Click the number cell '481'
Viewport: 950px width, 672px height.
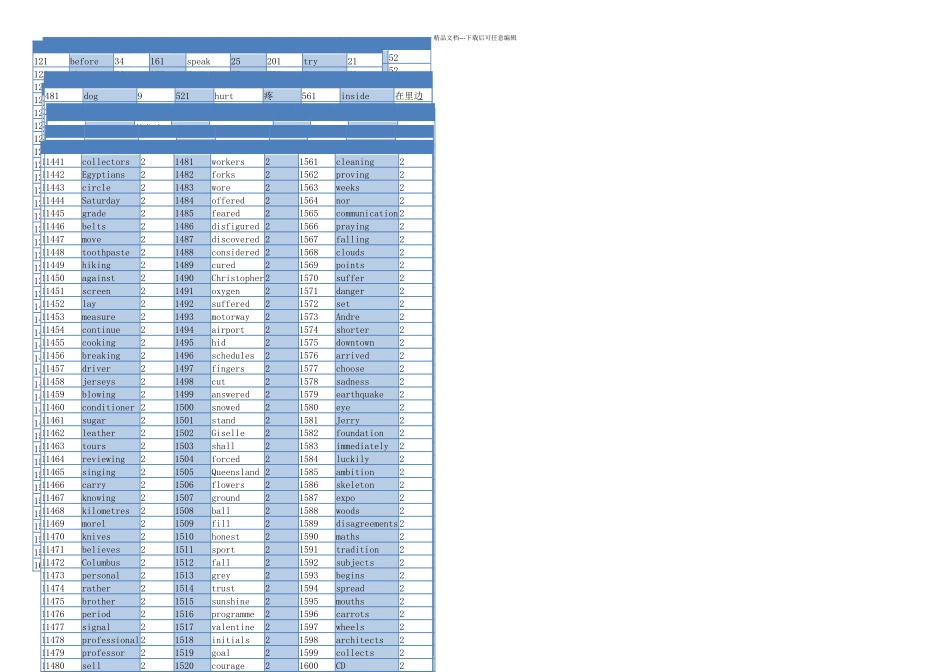tap(63, 96)
